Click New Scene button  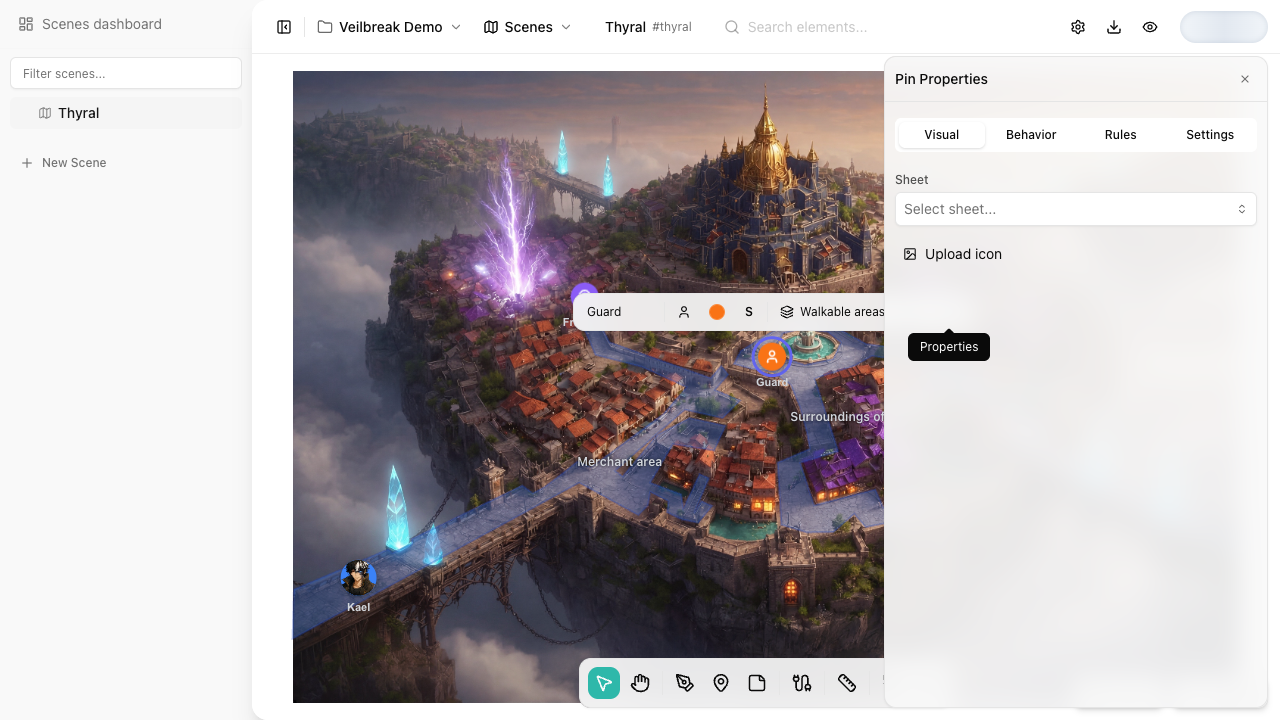(64, 163)
